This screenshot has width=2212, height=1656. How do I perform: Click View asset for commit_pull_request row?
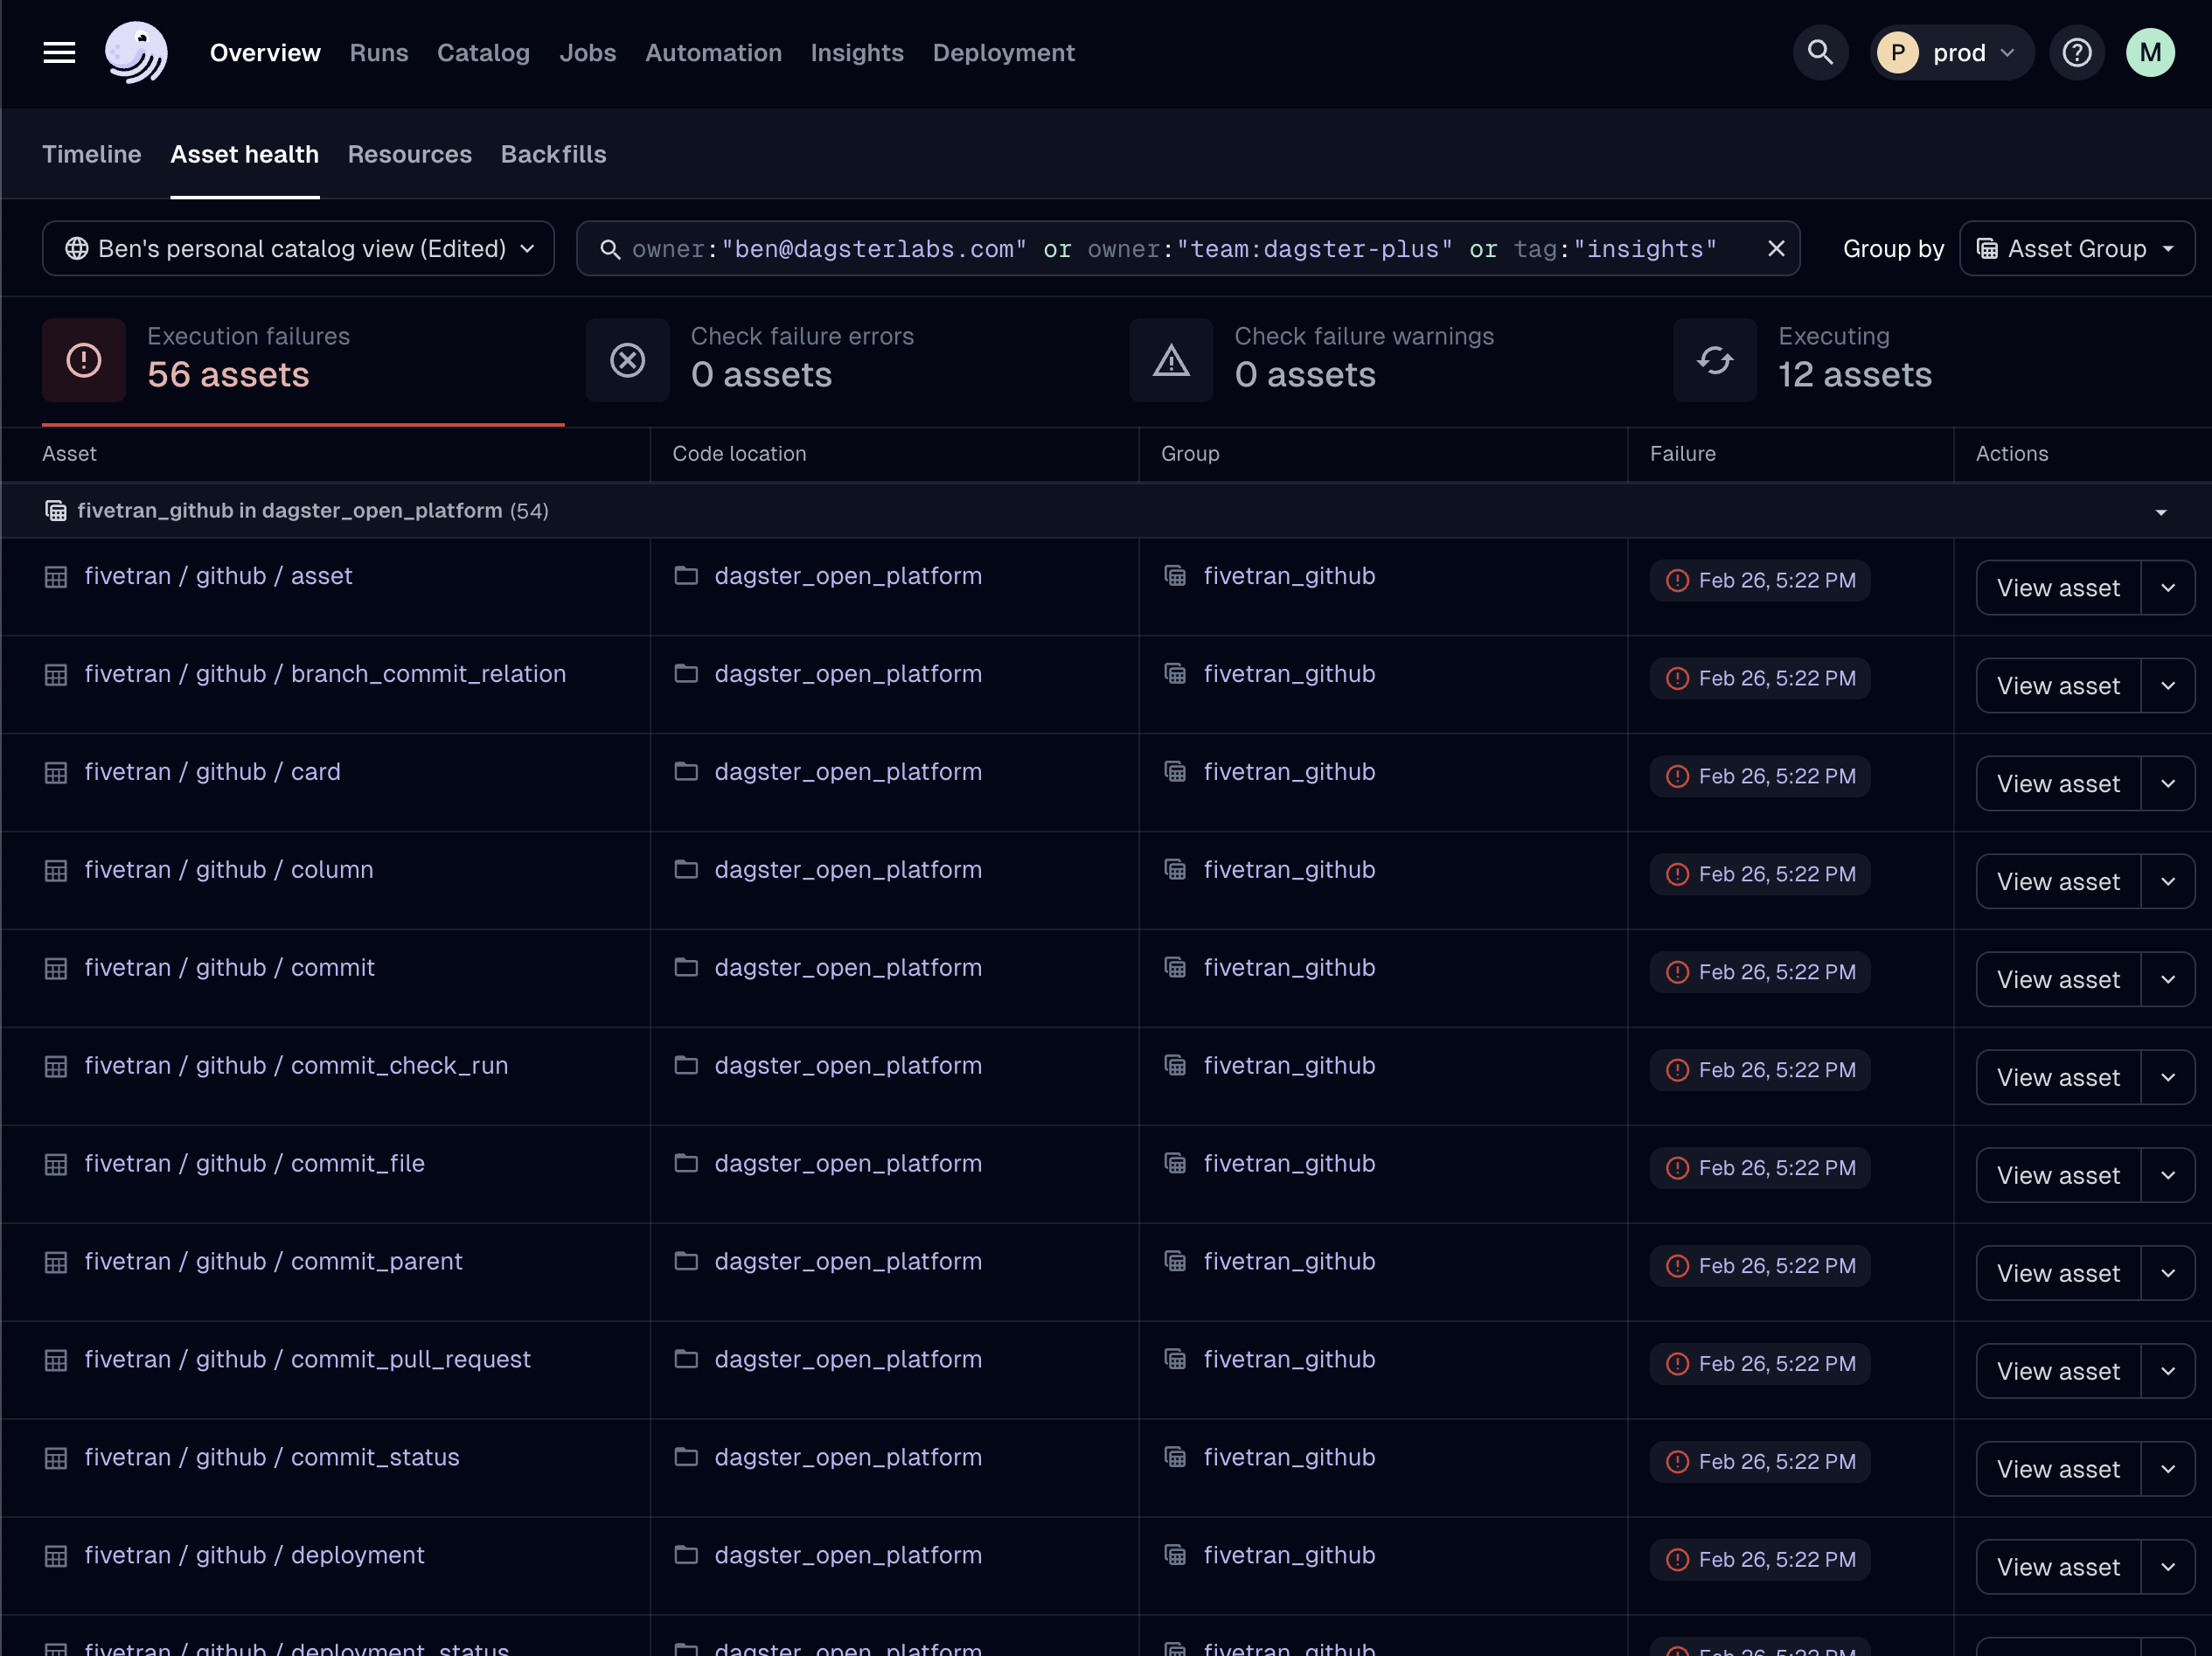tap(2058, 1372)
